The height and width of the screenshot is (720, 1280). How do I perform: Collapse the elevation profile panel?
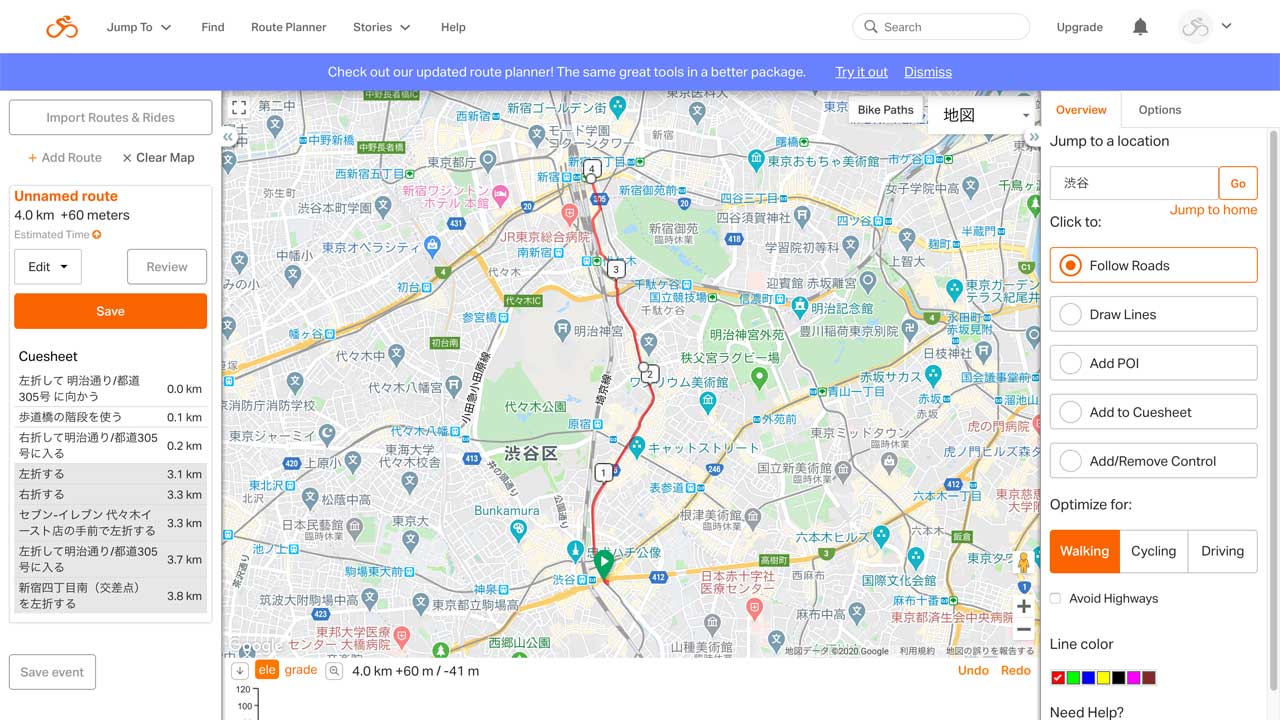(x=240, y=671)
